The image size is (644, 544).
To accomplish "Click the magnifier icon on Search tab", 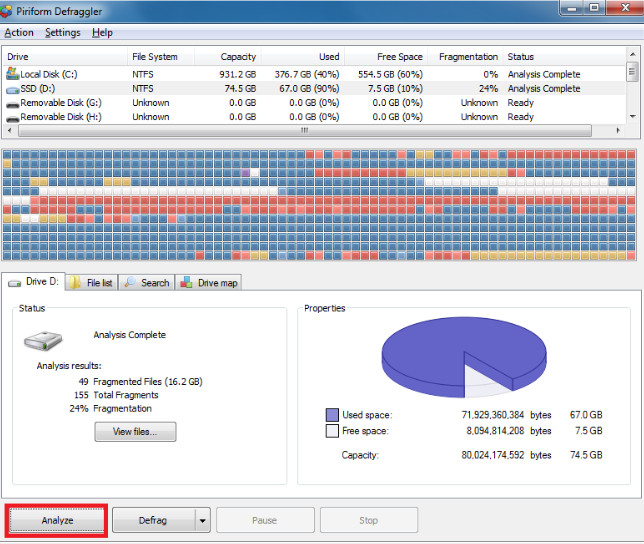I will pyautogui.click(x=130, y=282).
